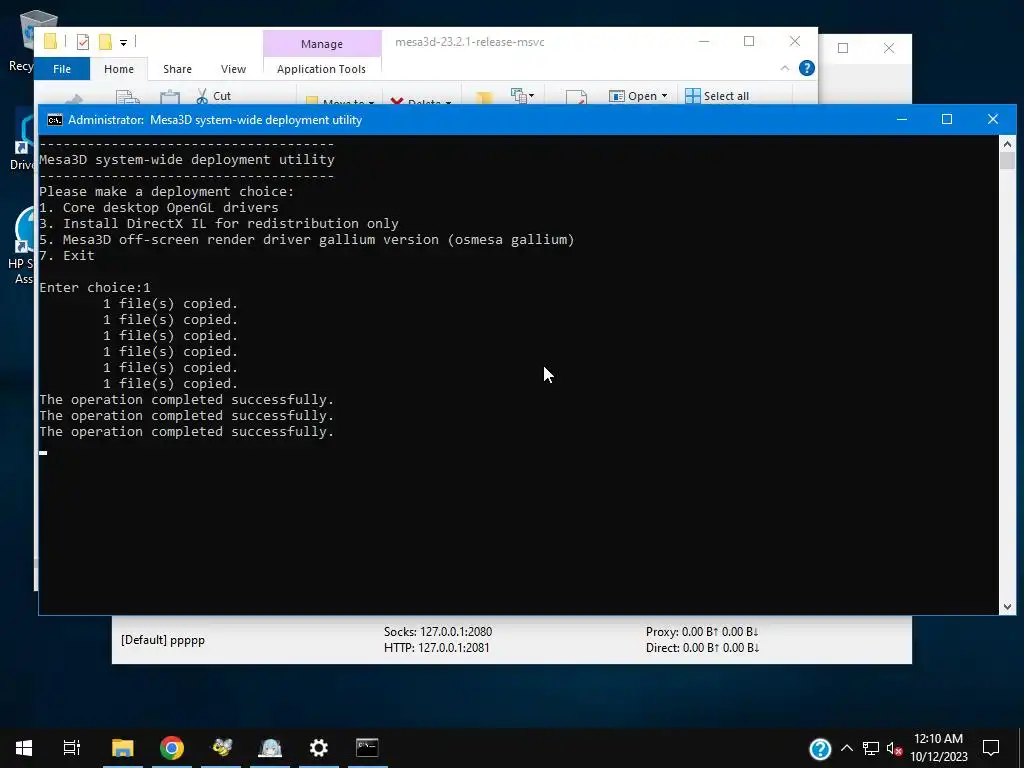The height and width of the screenshot is (768, 1024).
Task: Click the Manage contextual tab header
Action: [322, 44]
